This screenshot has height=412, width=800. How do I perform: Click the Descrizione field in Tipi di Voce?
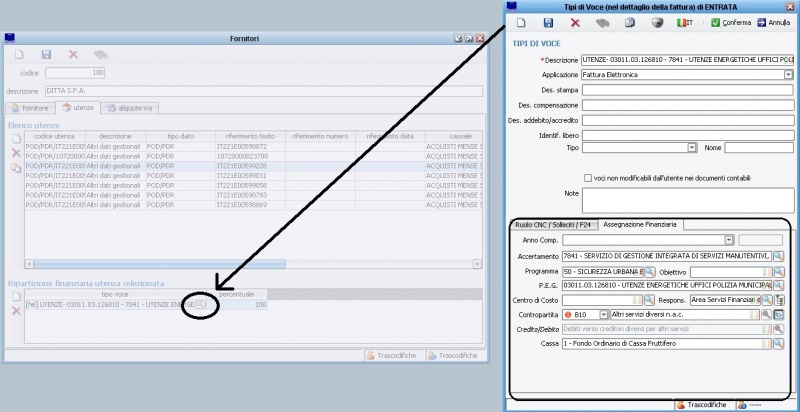point(688,60)
